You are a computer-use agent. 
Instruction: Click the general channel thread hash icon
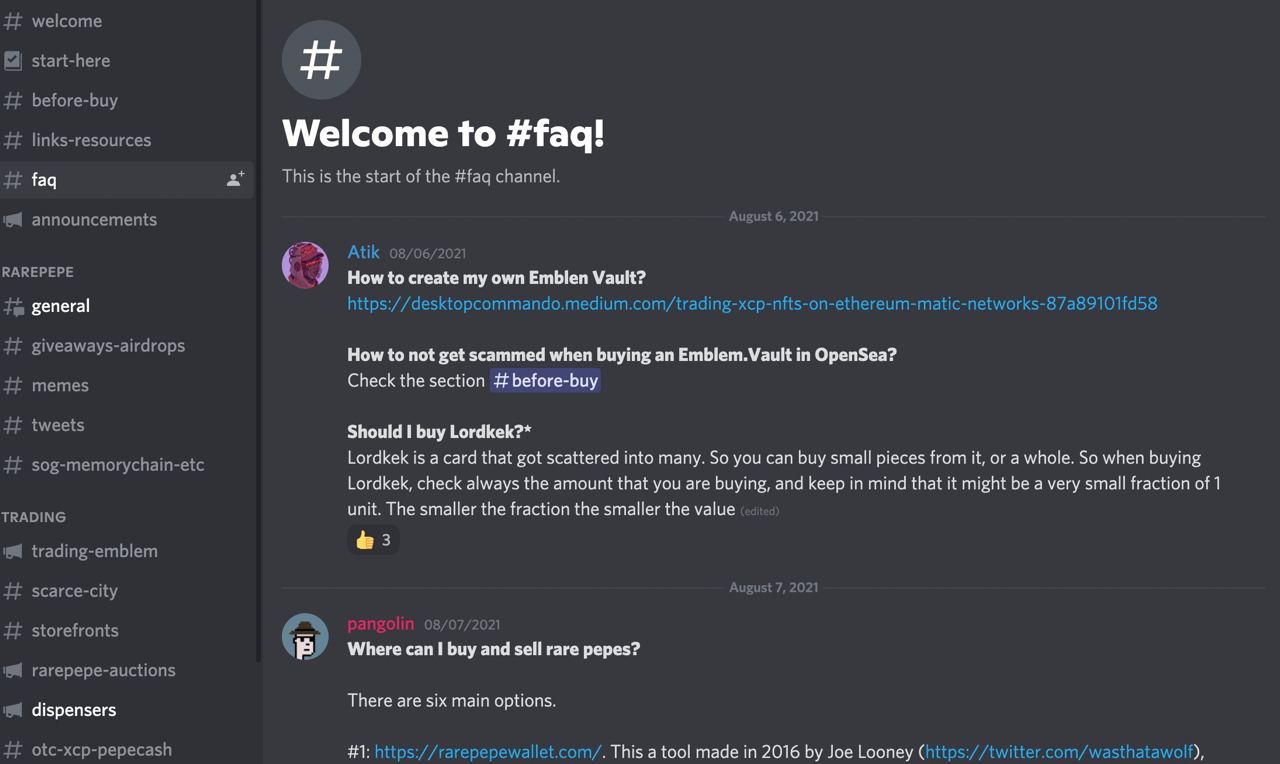[13, 306]
